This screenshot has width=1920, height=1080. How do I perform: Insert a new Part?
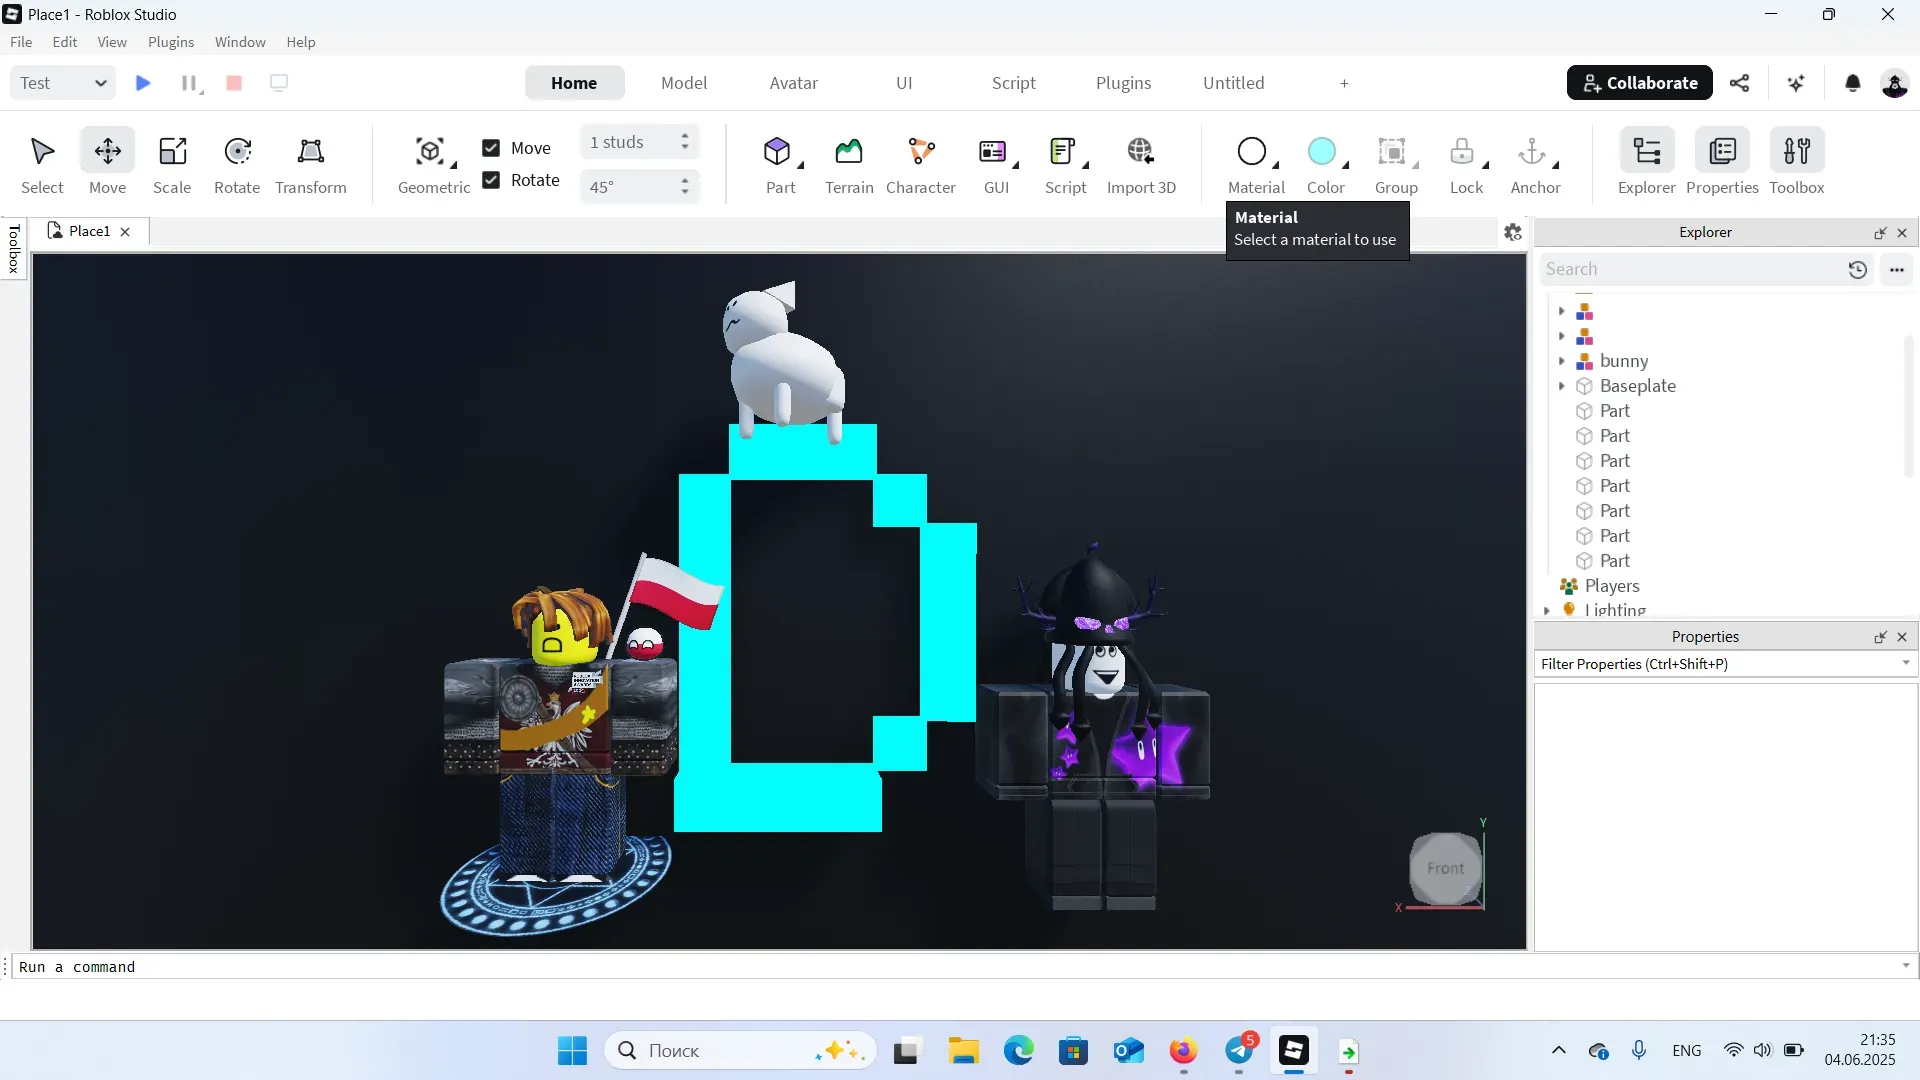(777, 165)
